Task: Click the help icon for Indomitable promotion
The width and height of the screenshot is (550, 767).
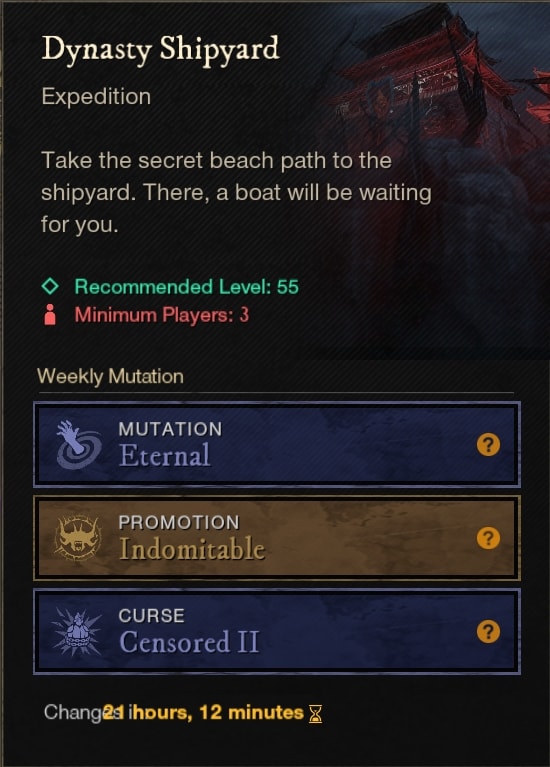Action: tap(488, 538)
